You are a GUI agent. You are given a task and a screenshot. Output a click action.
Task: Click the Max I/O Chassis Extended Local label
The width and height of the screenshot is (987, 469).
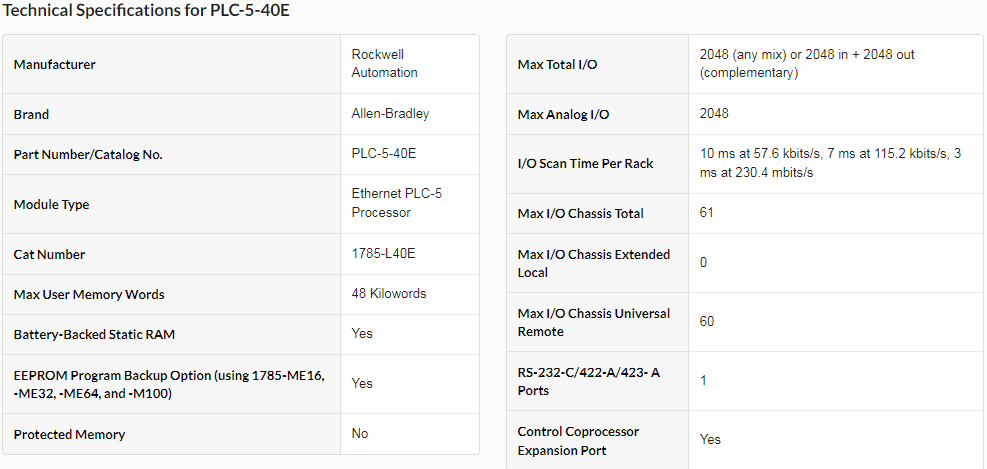594,264
